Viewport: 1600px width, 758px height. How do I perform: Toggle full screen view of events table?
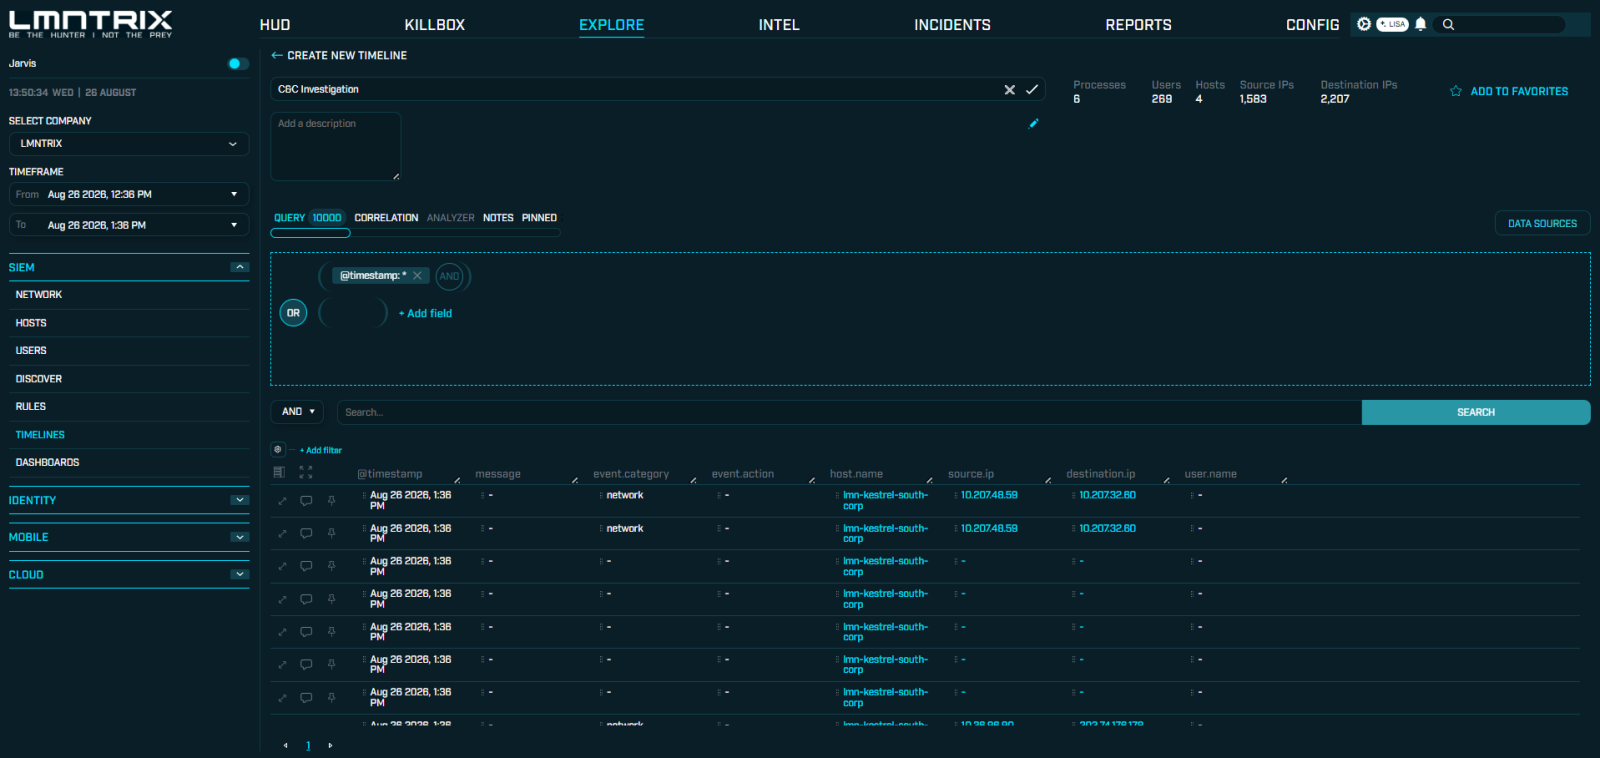(x=306, y=472)
